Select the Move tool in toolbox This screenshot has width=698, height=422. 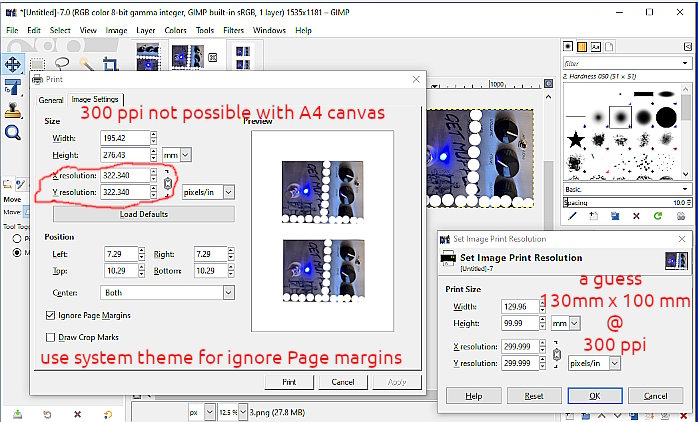(12, 64)
